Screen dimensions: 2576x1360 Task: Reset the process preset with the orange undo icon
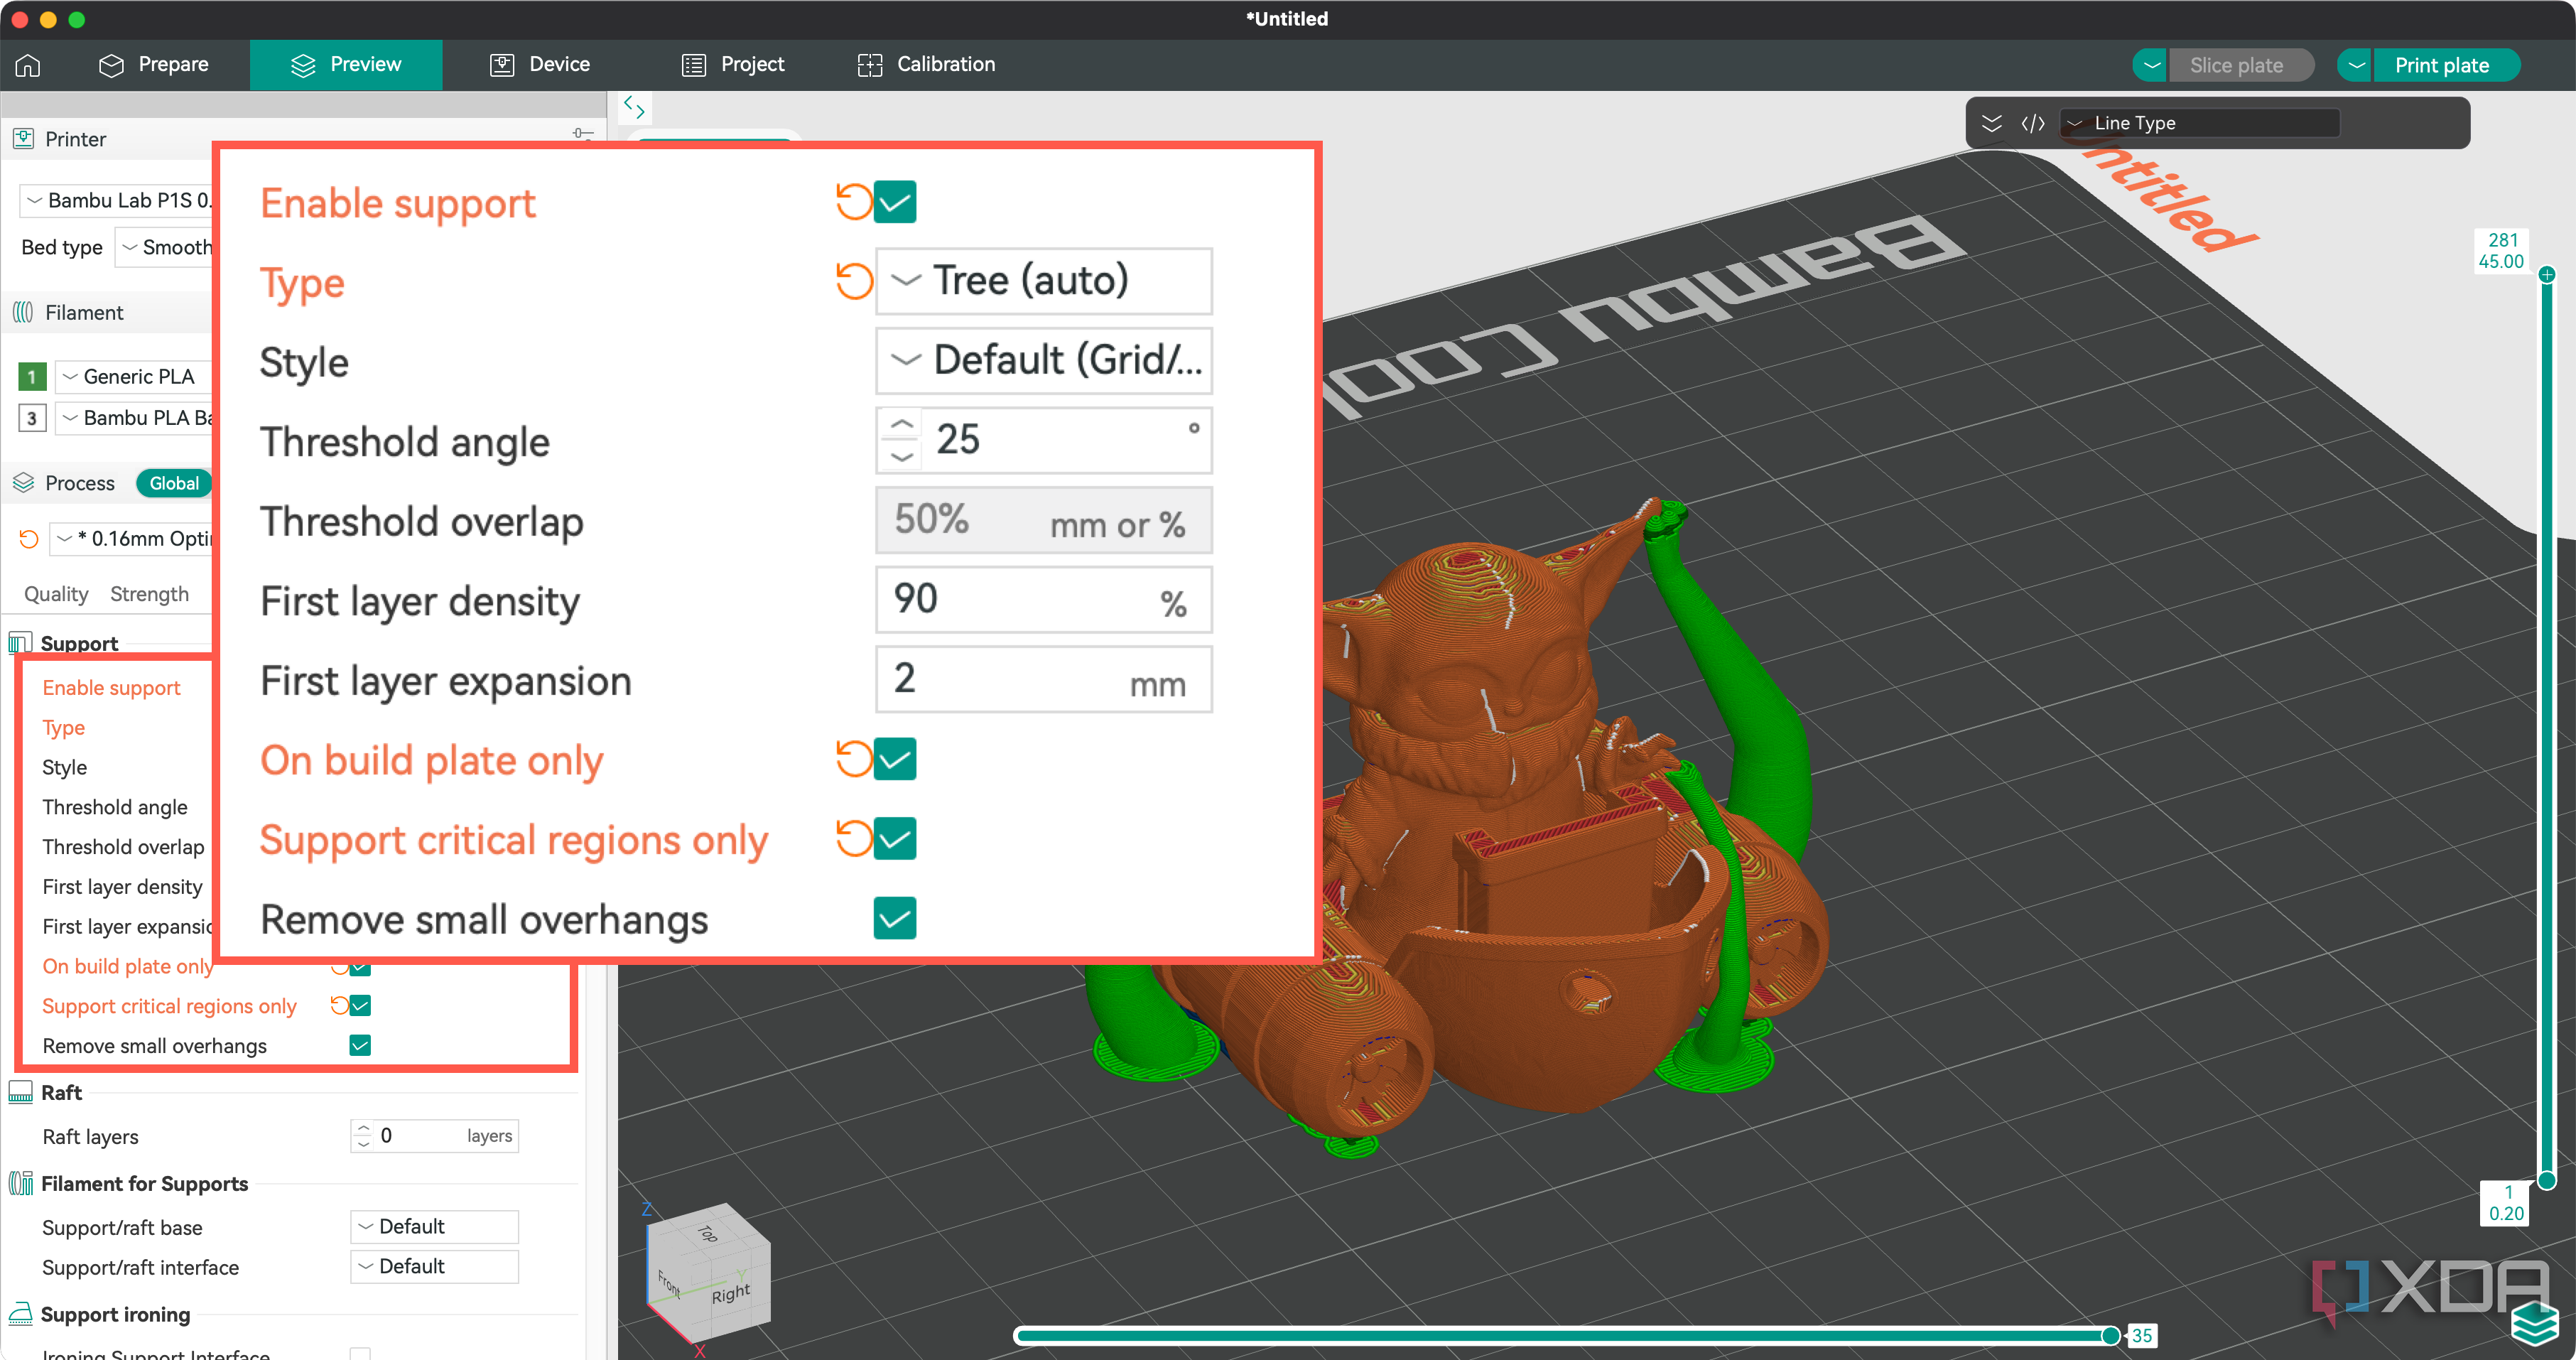pos(29,539)
